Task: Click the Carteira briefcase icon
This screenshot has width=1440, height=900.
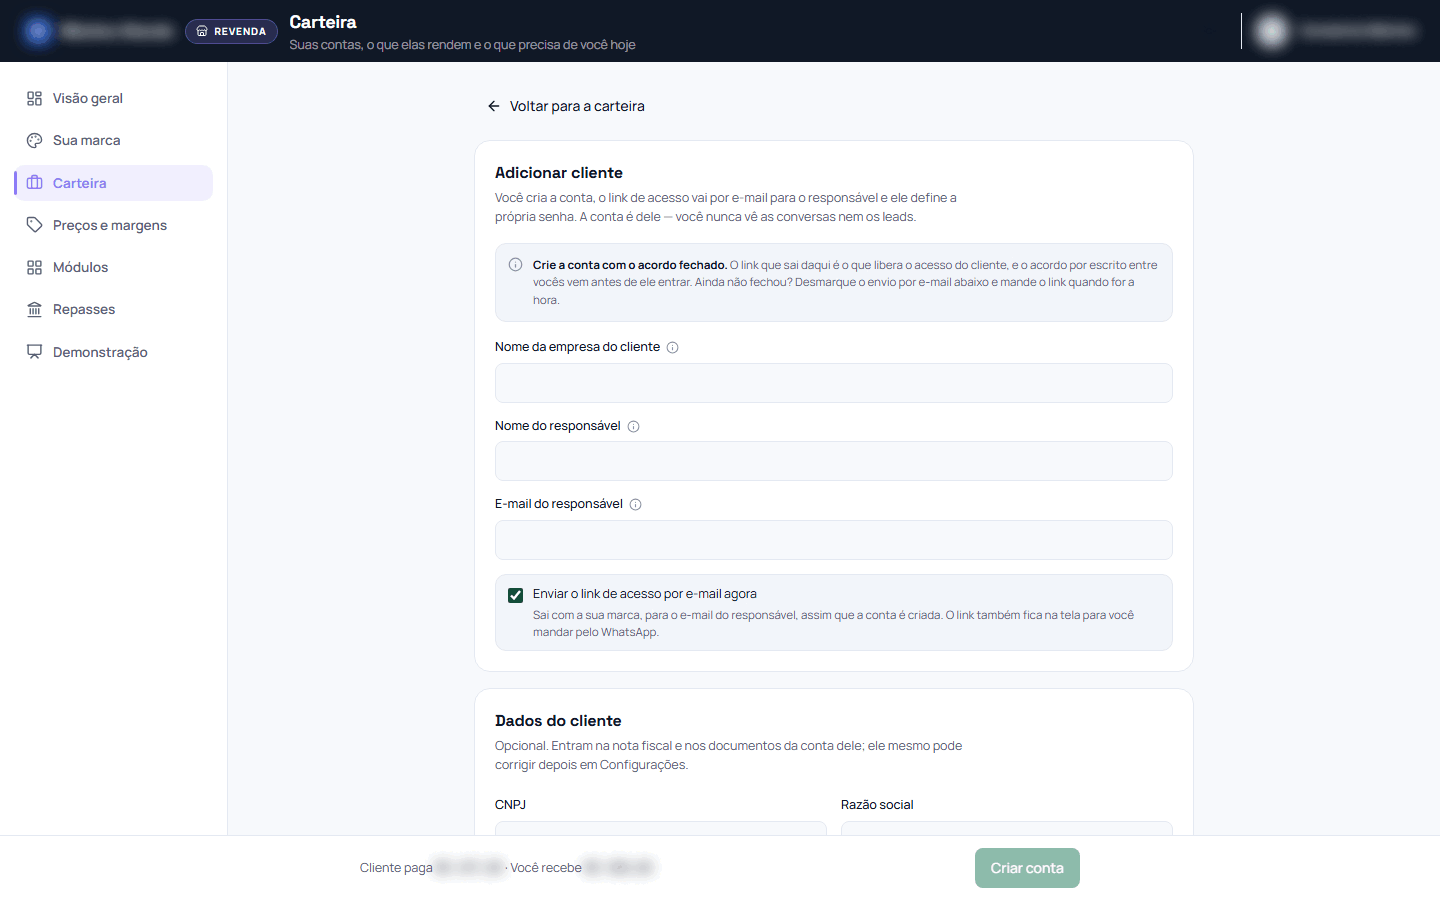Action: (x=34, y=183)
